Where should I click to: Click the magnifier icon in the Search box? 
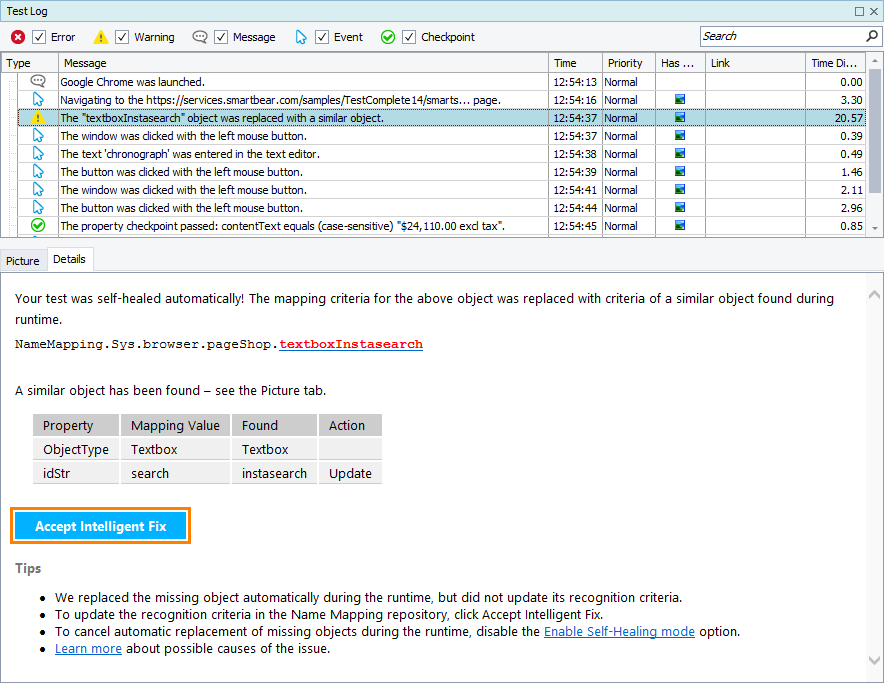pyautogui.click(x=872, y=36)
